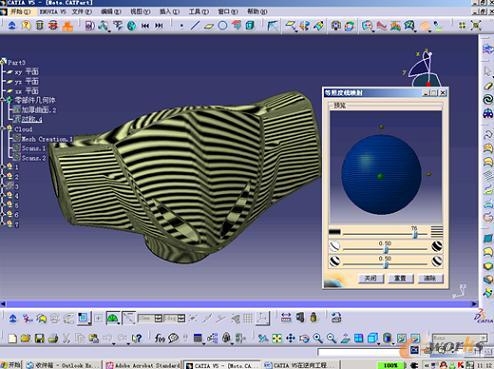494x369 pixels.
Task: Click the globe icon in top toolbar
Action: coord(132,26)
